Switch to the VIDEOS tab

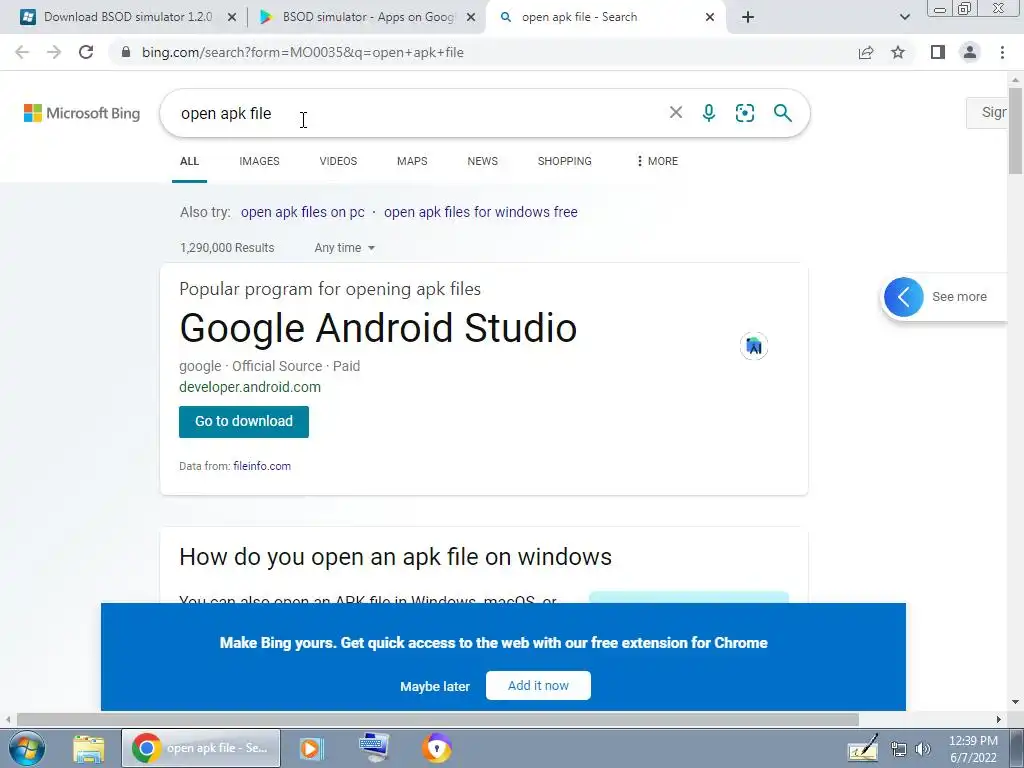coord(338,161)
